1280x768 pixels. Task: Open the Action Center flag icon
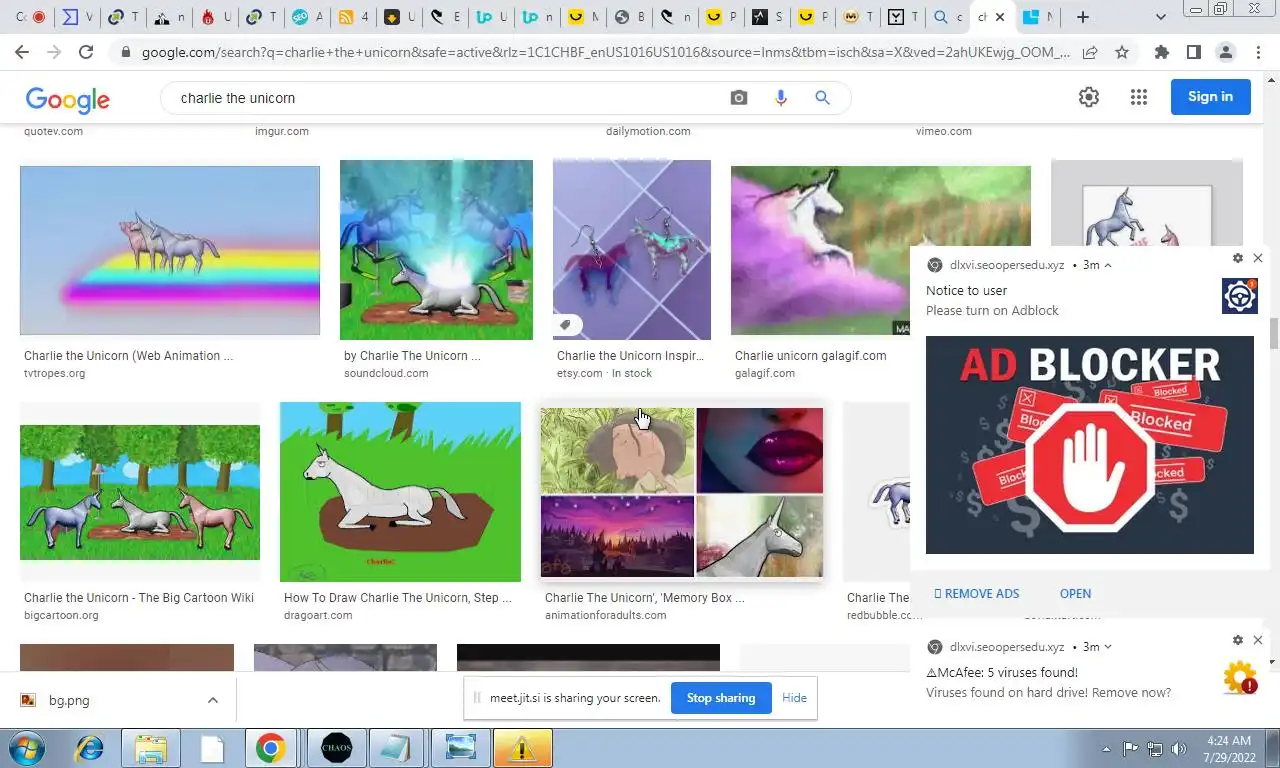pos(1130,748)
